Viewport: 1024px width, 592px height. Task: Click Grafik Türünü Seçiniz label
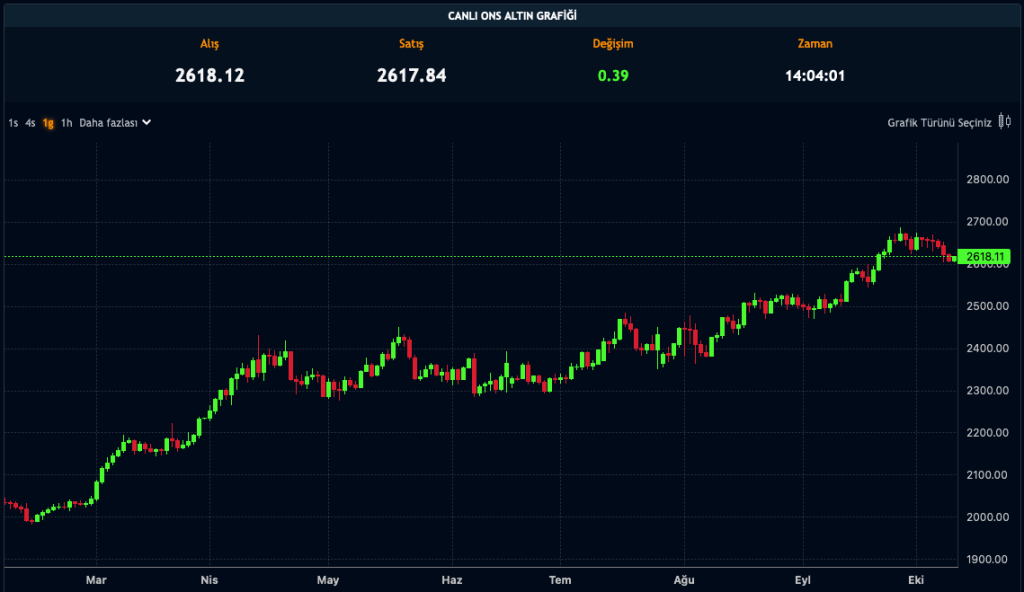coord(939,123)
